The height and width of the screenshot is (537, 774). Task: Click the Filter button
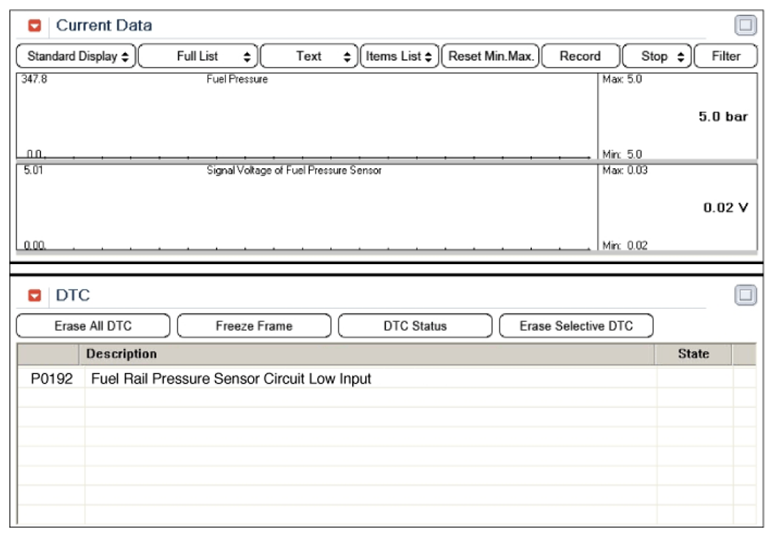[x=726, y=57]
